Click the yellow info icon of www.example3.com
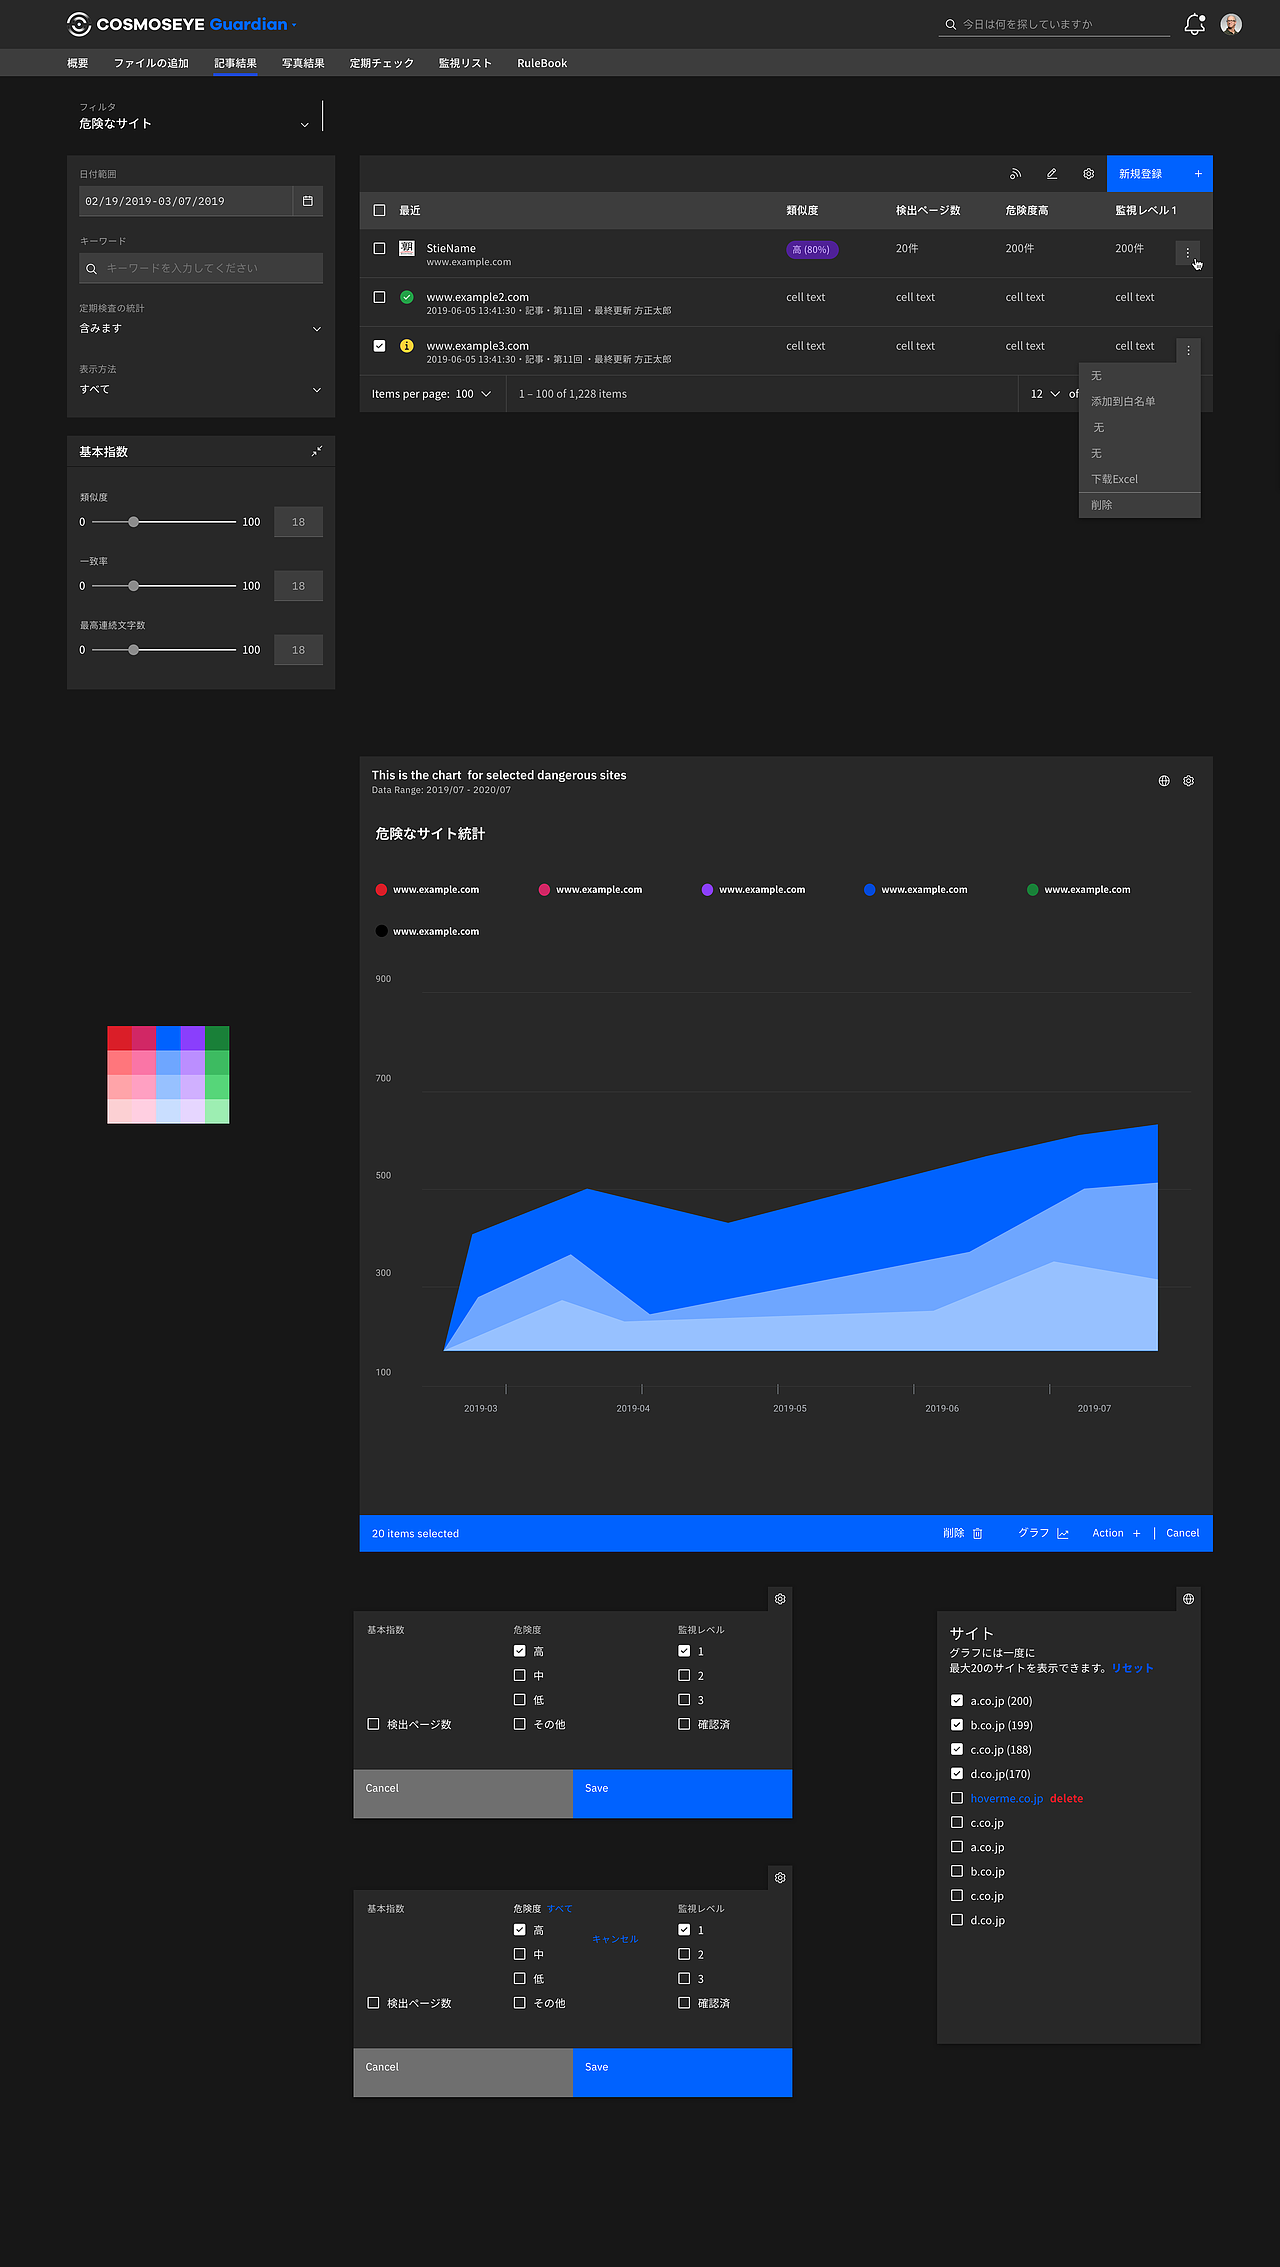 click(x=407, y=346)
